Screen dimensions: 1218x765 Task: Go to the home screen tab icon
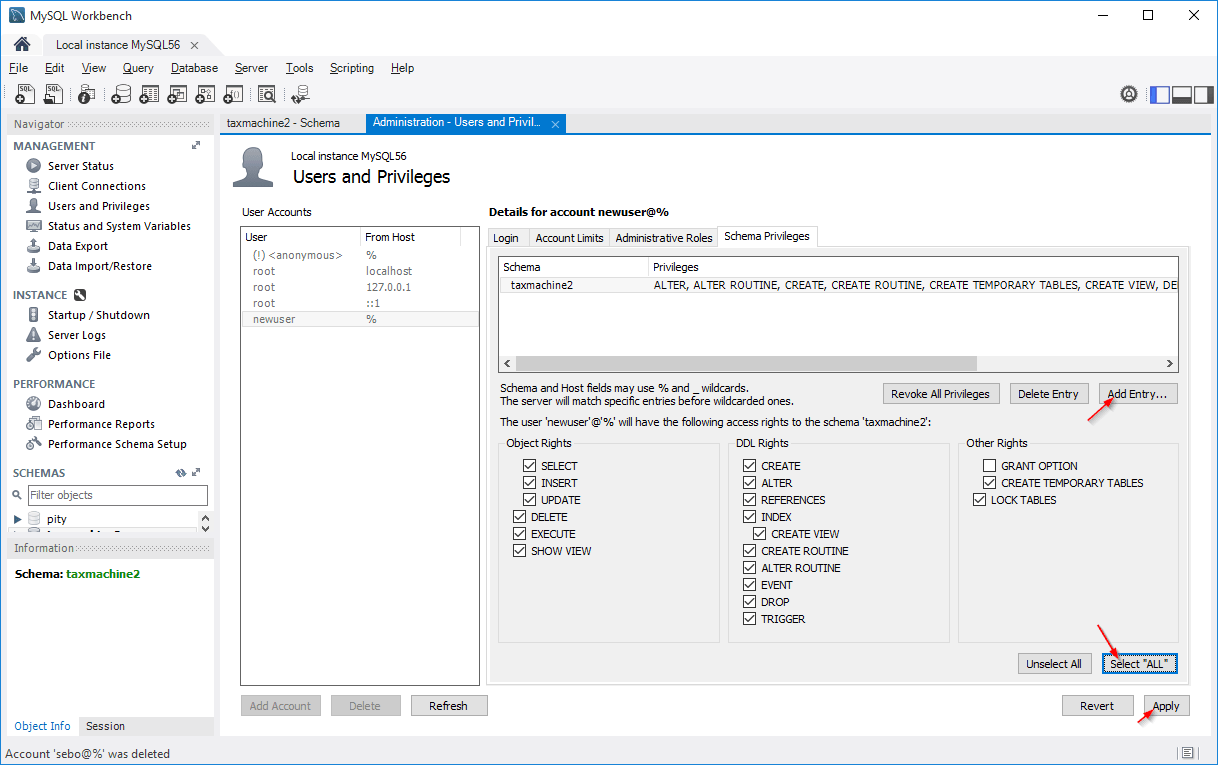click(22, 45)
